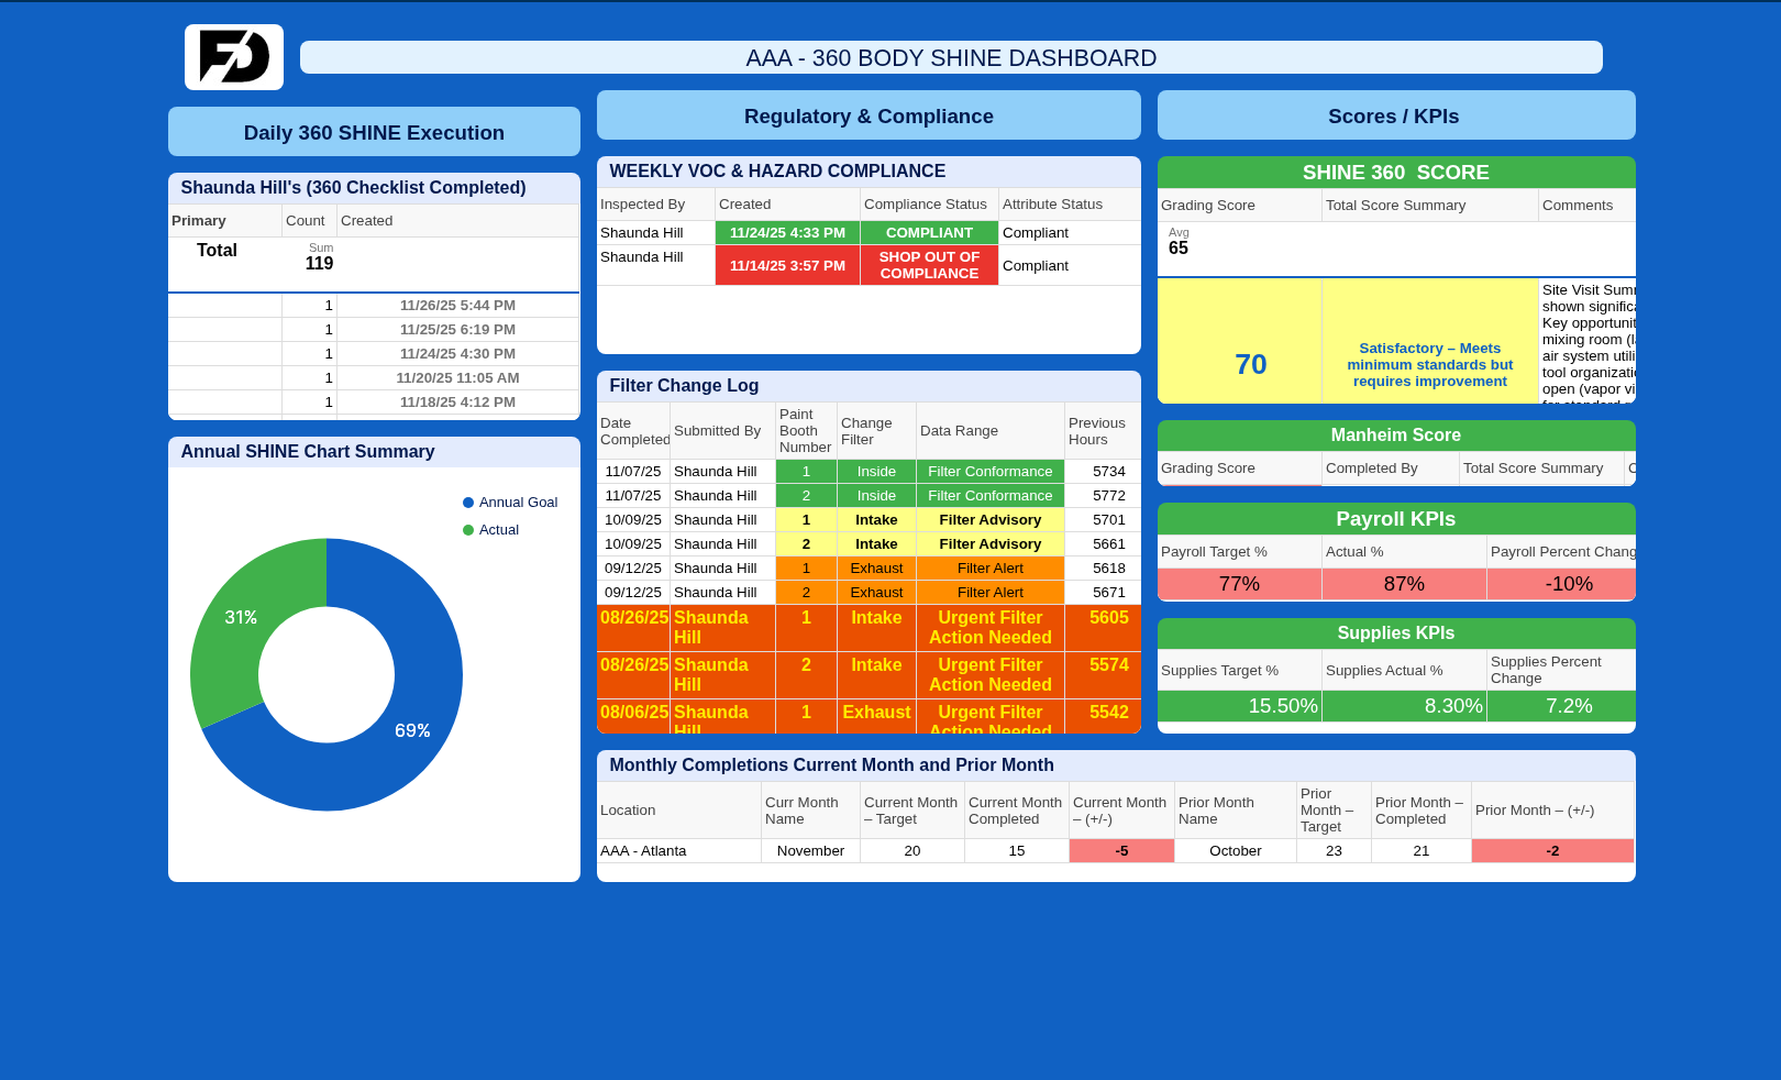Sort checklist by the Created column header

366,221
